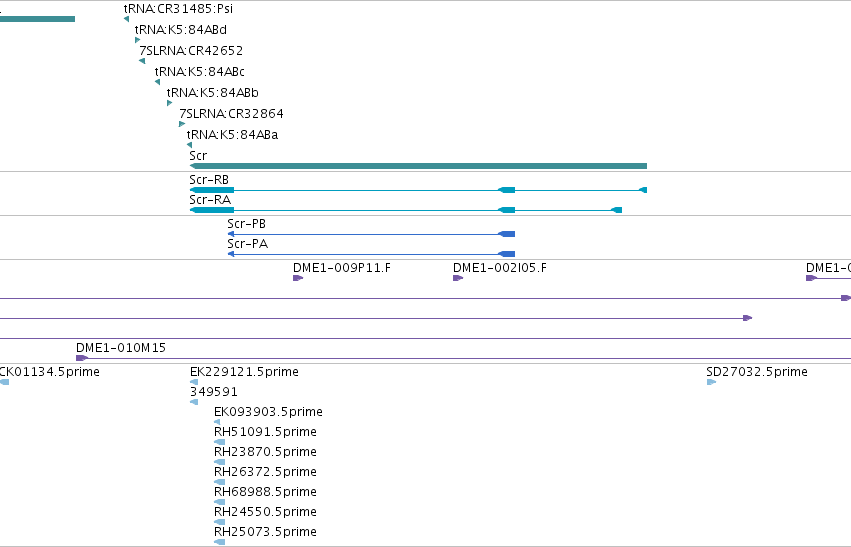Select the EK093903.5prime EST arrow

tap(217, 422)
